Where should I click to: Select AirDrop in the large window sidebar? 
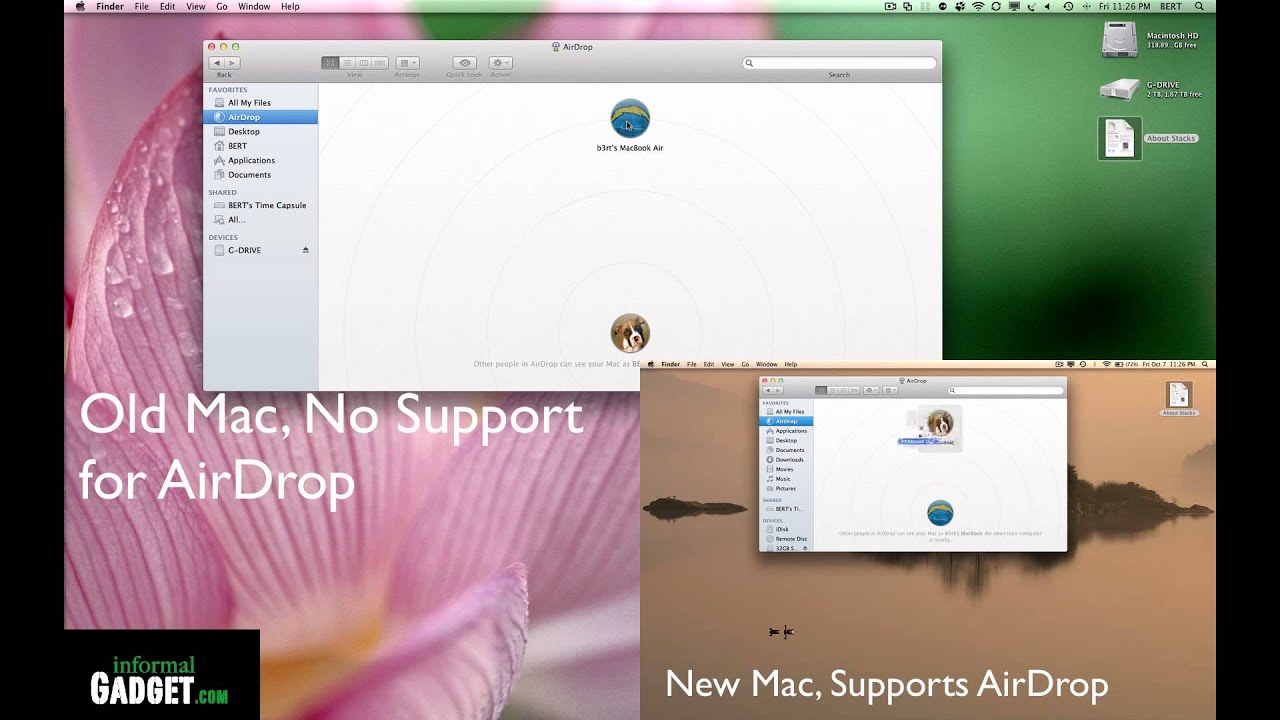pos(260,117)
